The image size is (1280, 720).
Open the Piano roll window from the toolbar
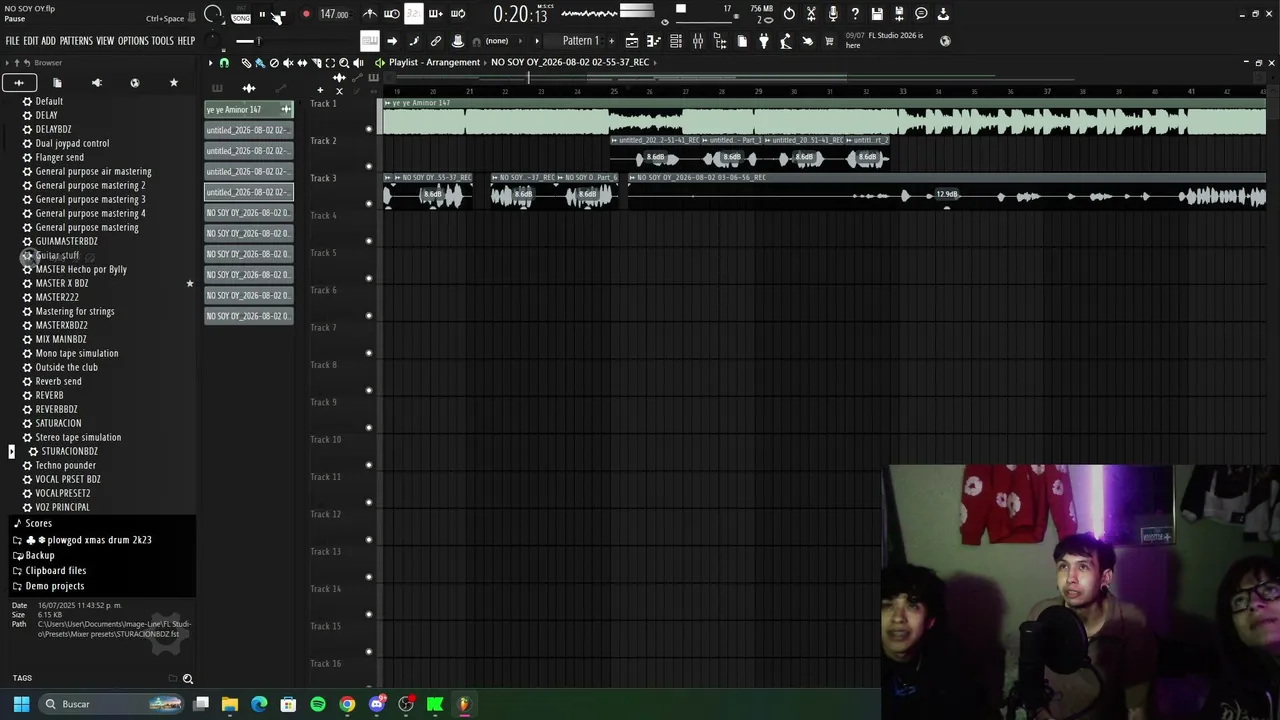653,41
